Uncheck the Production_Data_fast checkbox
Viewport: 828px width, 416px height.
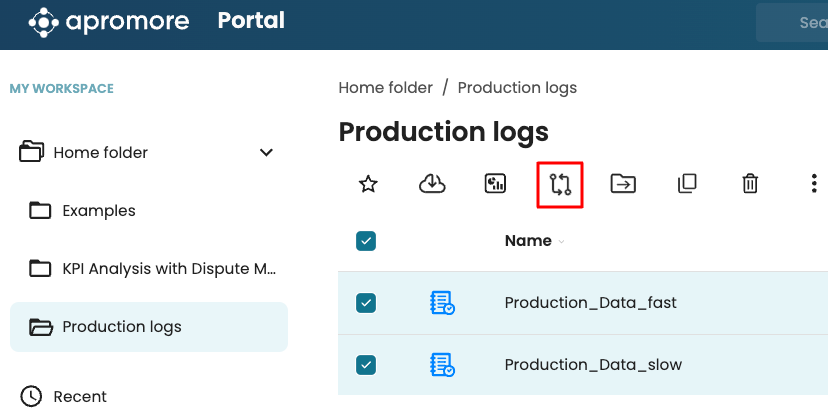366,302
